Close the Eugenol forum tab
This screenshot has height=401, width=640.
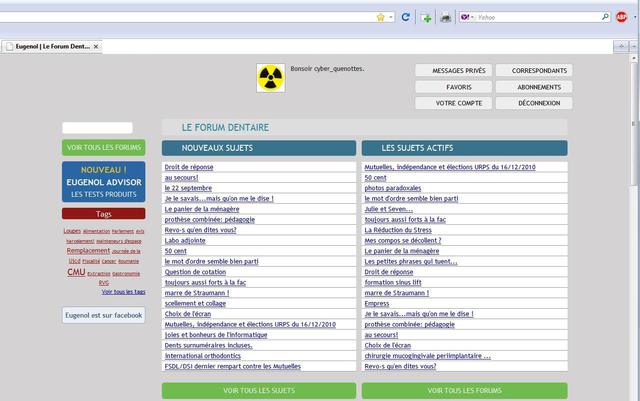tap(96, 46)
